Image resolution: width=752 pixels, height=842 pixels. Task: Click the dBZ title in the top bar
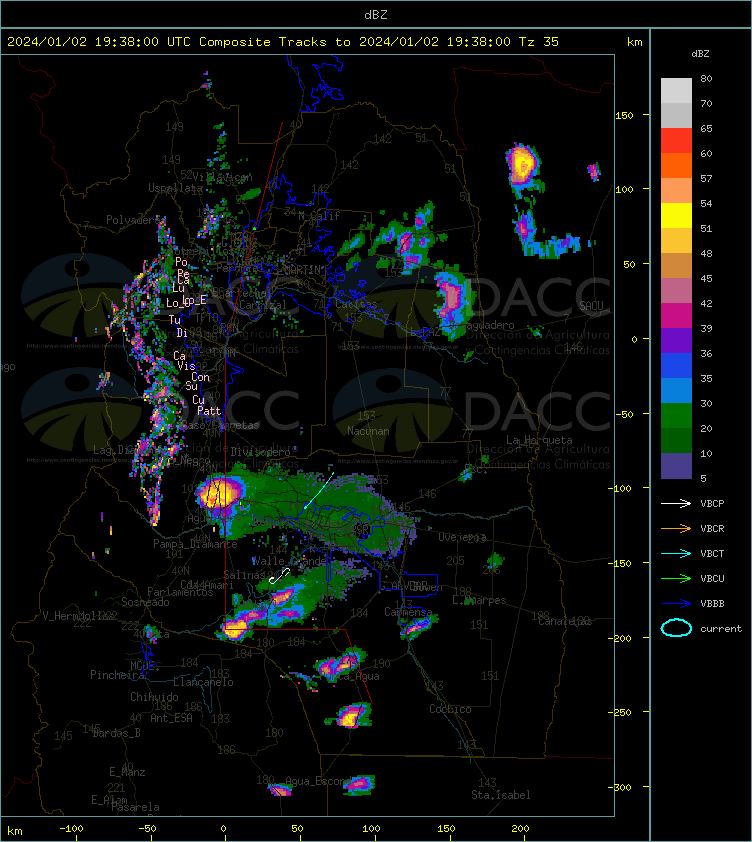(x=375, y=14)
